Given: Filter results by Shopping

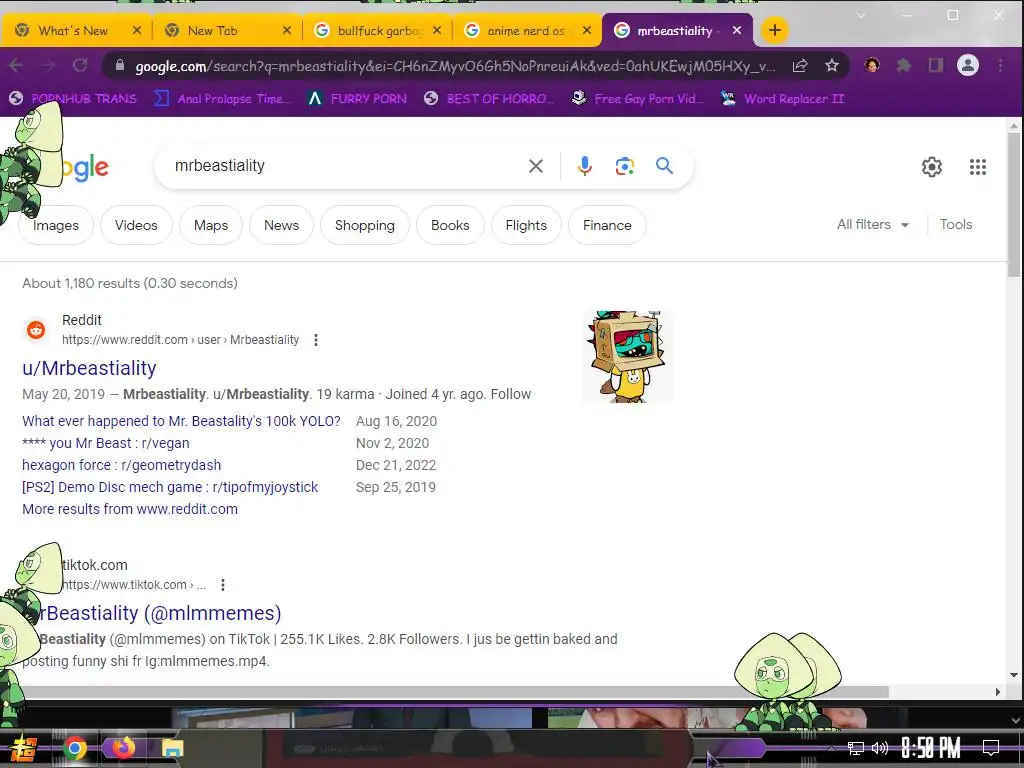Looking at the screenshot, I should point(365,225).
